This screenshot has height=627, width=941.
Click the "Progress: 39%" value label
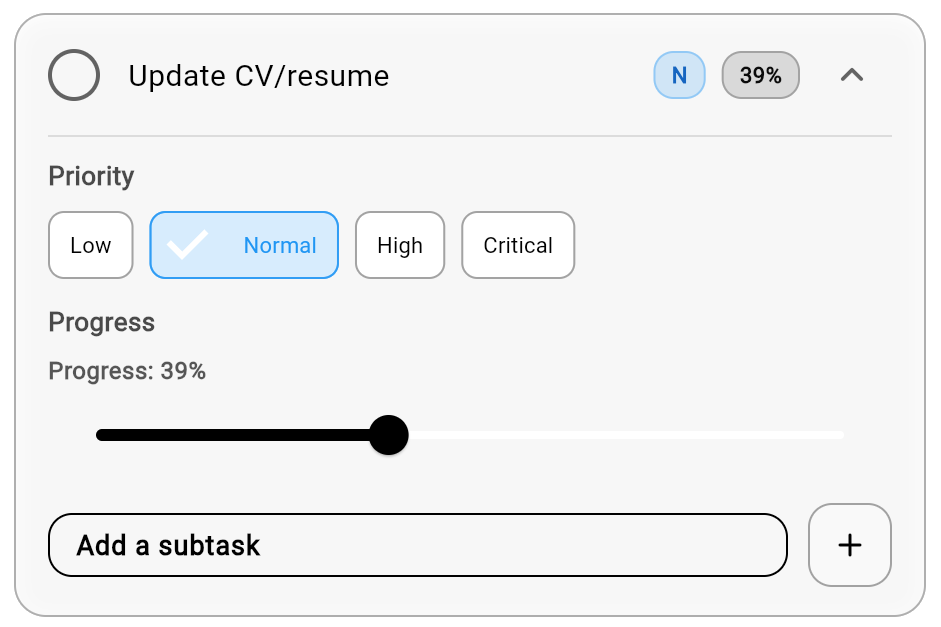pos(127,371)
